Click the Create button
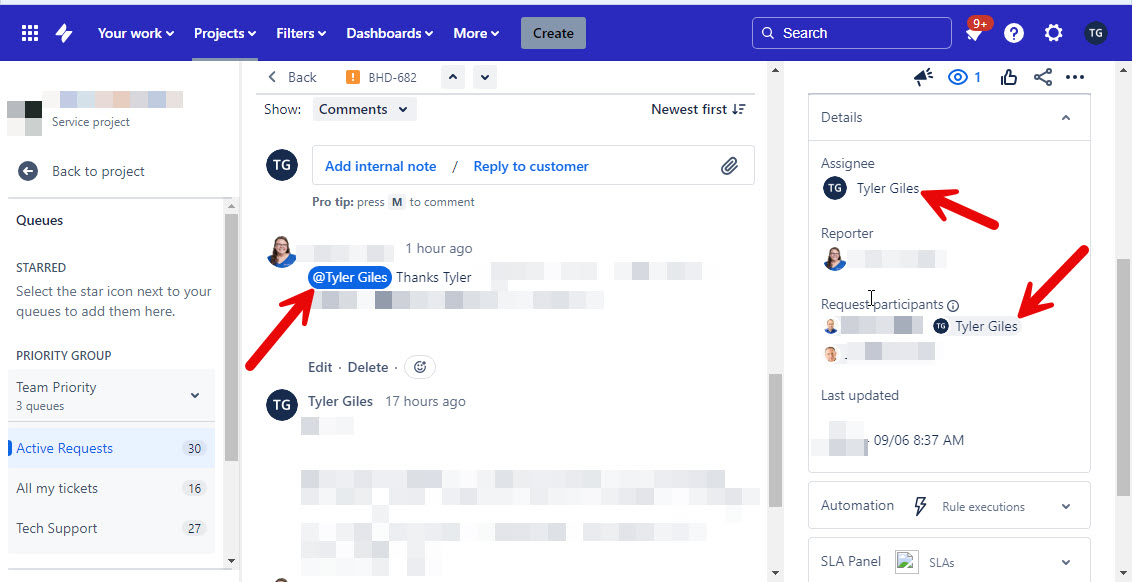Viewport: 1132px width, 582px height. (553, 33)
